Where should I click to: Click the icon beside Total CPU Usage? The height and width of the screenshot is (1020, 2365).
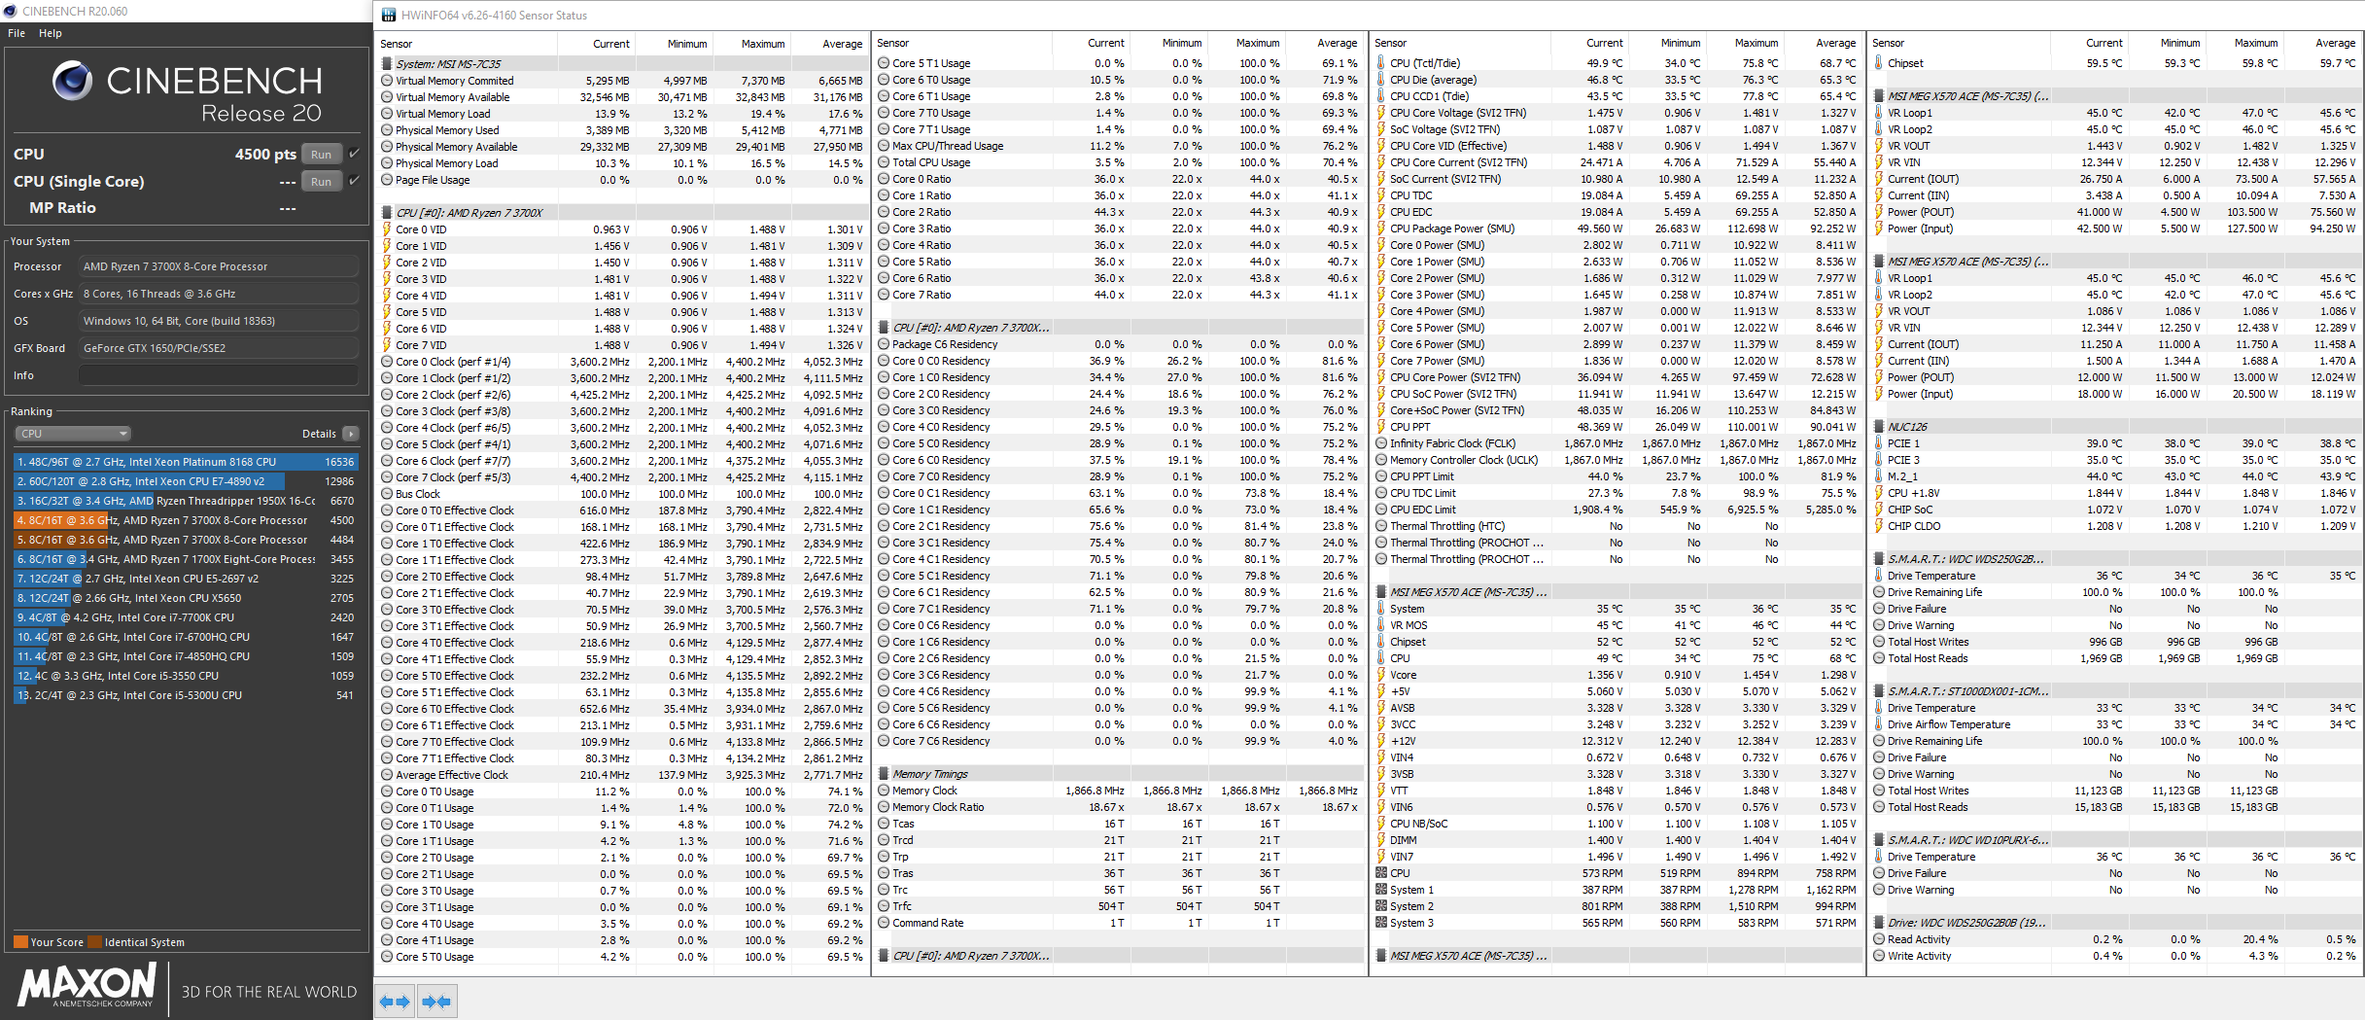(x=884, y=162)
